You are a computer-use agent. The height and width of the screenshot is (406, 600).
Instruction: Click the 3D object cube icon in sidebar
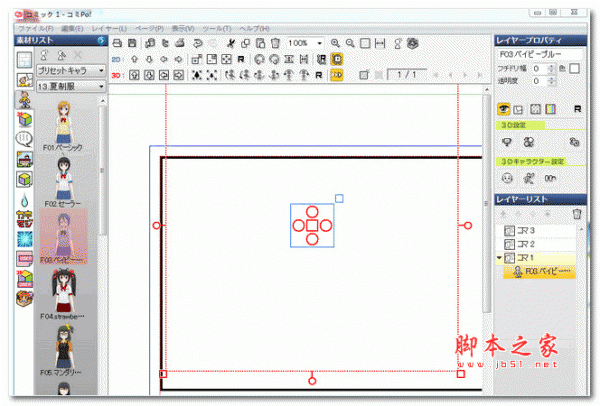point(23,119)
